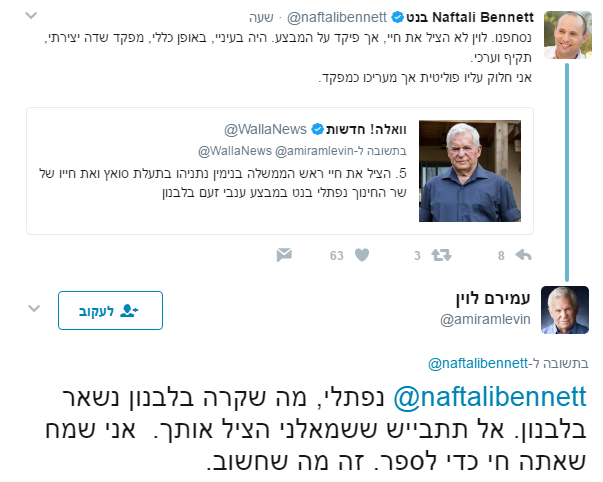Retweet the Naftali Bennett tweet
This screenshot has height=482, width=603.
[439, 255]
